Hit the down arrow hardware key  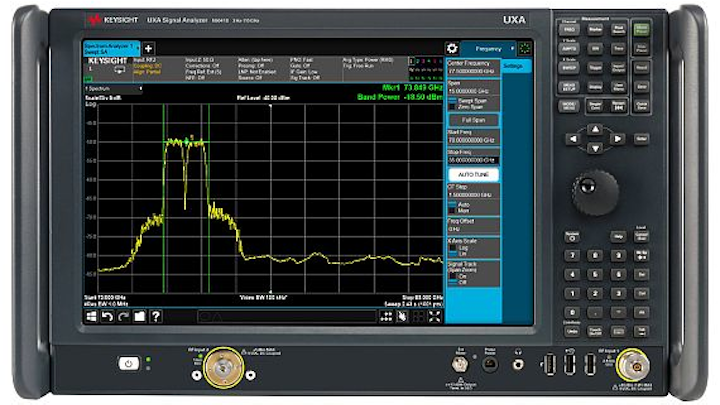tap(595, 148)
